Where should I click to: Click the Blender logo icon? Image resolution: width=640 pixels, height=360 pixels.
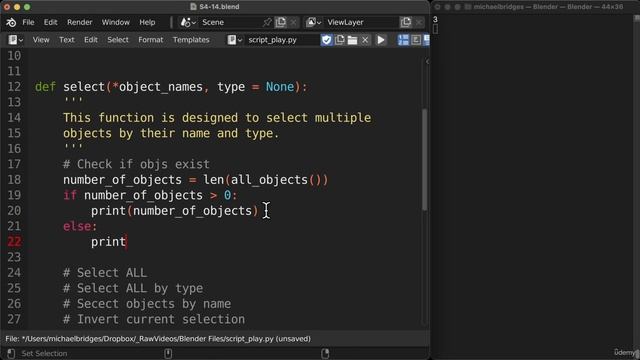tap(11, 22)
